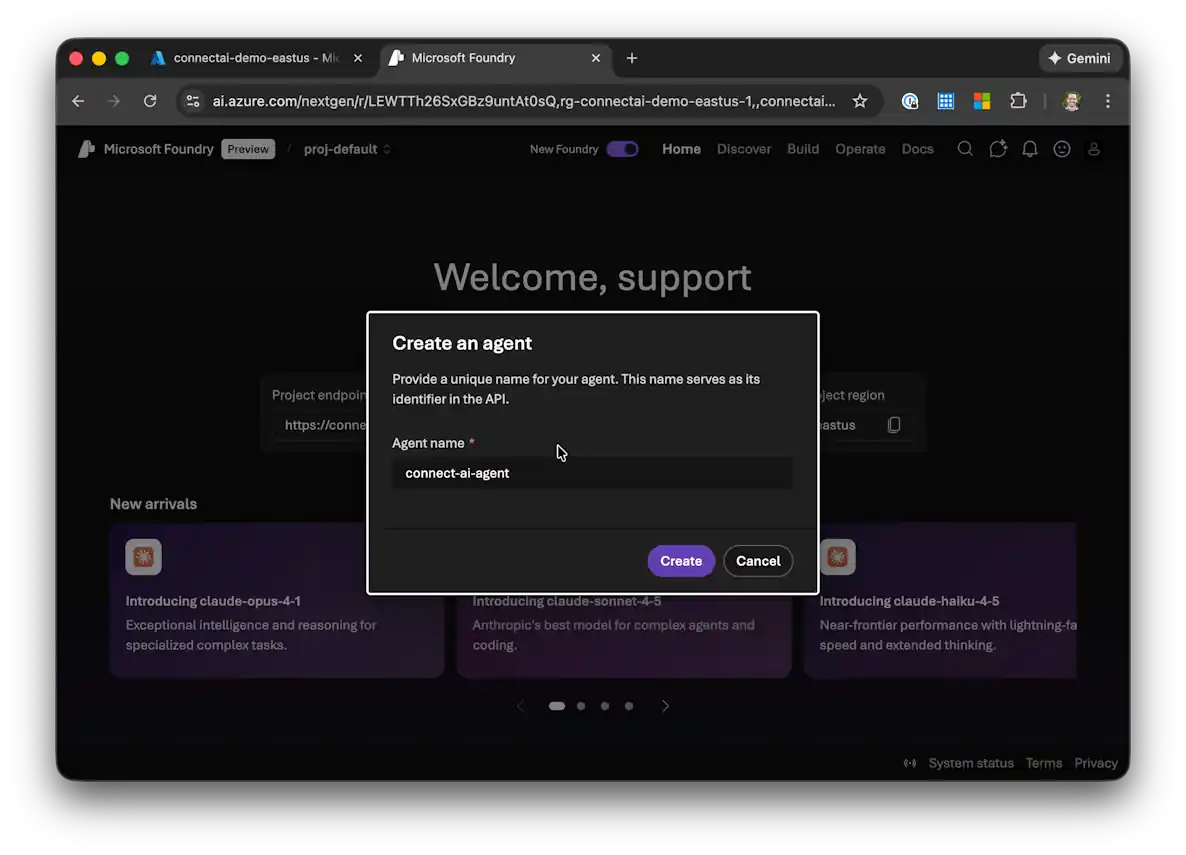Click the feedback smiley face icon
1186x855 pixels.
(x=1062, y=149)
